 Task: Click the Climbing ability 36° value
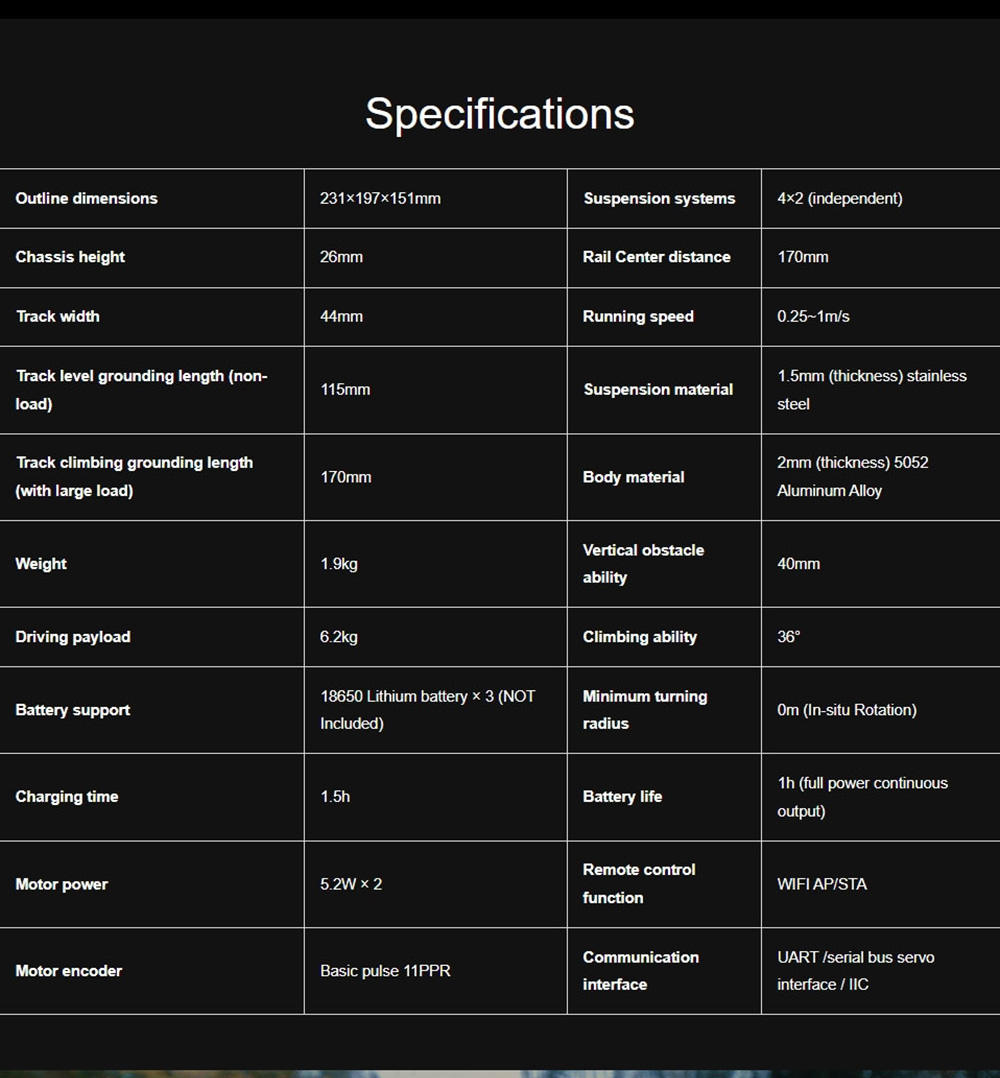(789, 637)
